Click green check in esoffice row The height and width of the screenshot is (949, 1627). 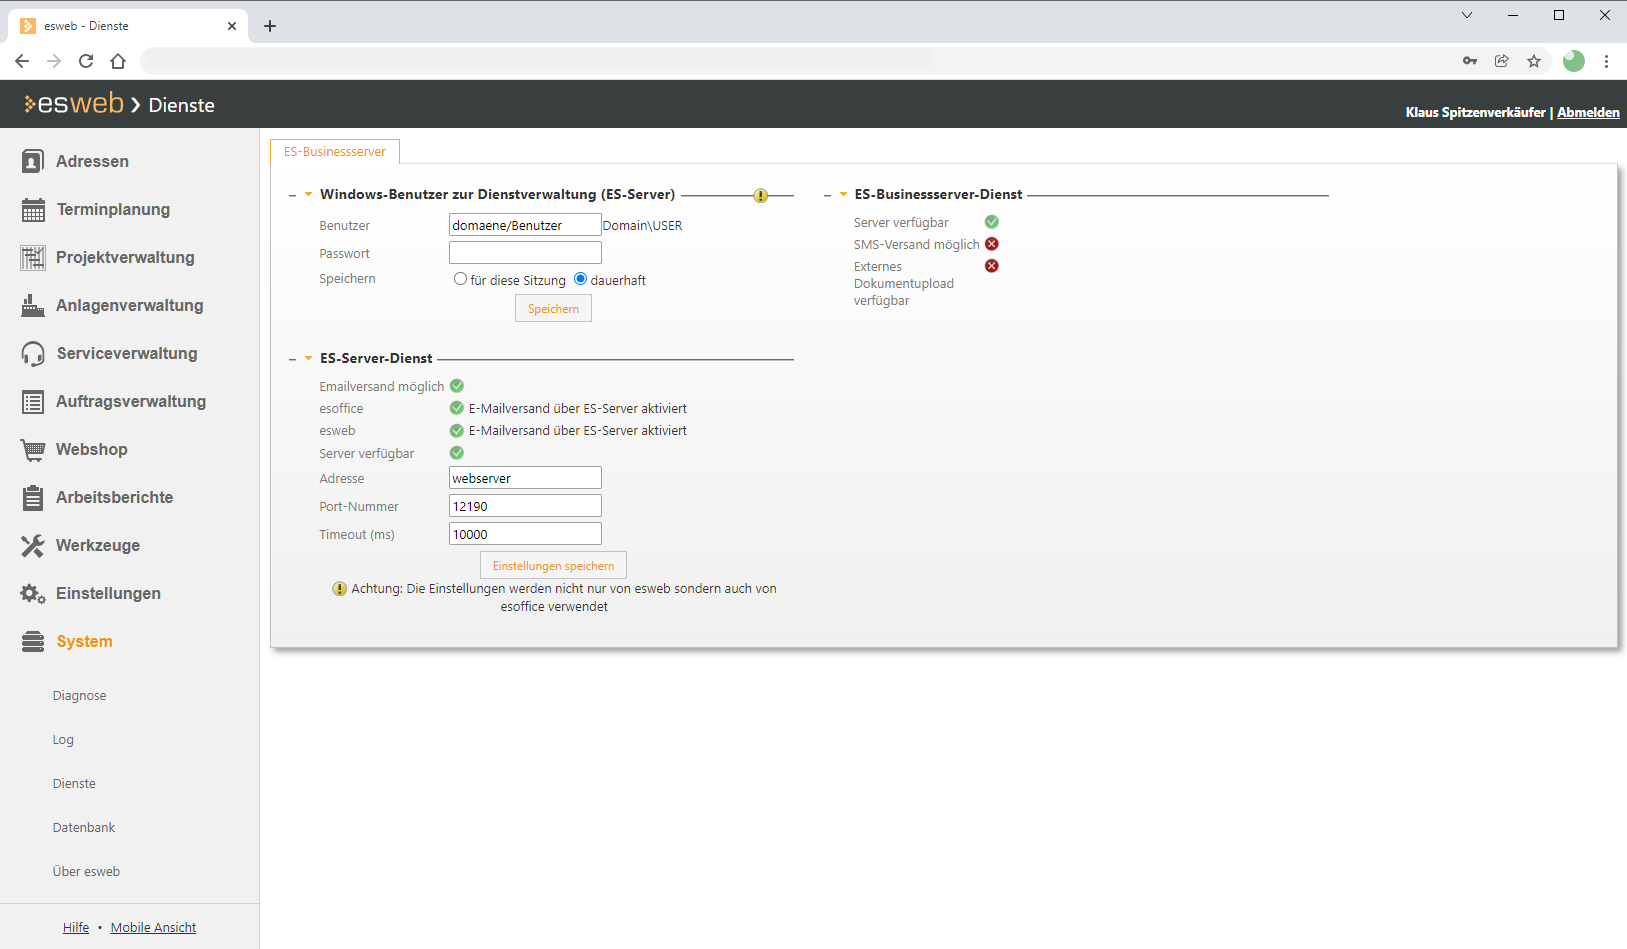click(457, 408)
